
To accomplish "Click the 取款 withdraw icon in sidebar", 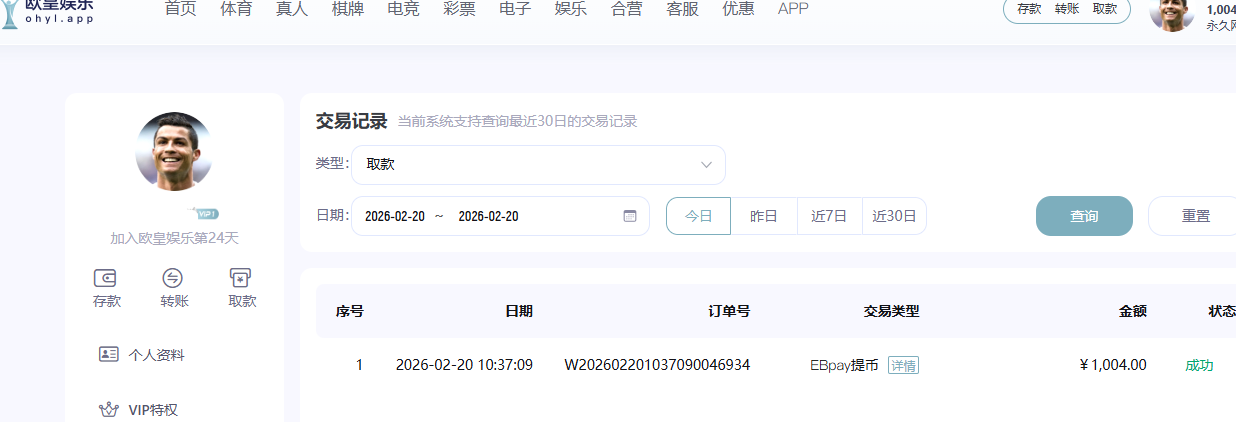I will tap(240, 278).
